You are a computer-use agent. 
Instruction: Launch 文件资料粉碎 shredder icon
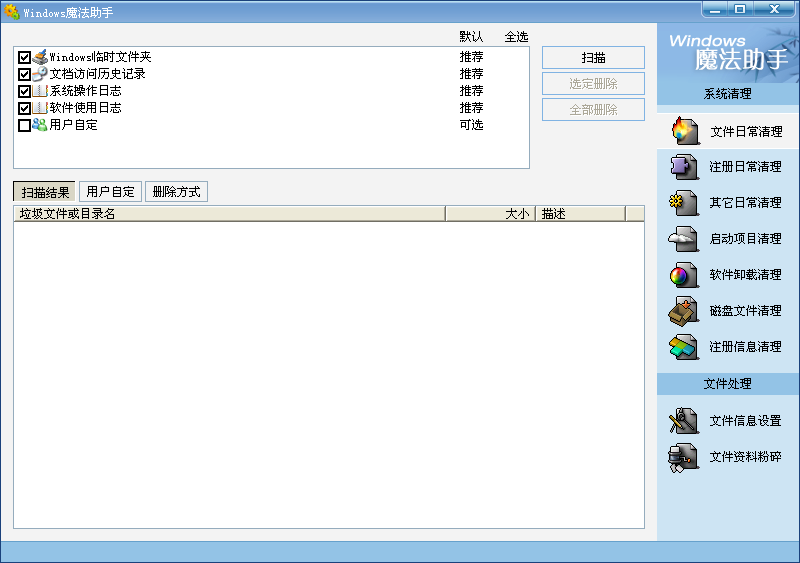(684, 457)
